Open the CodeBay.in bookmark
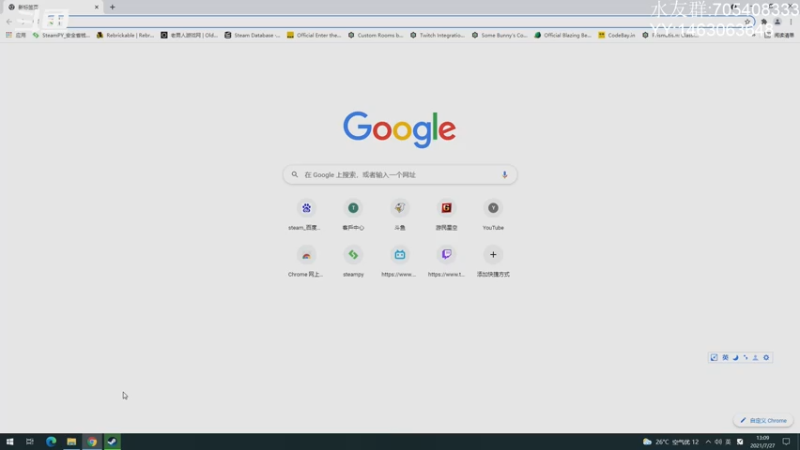800x450 pixels. (617, 35)
